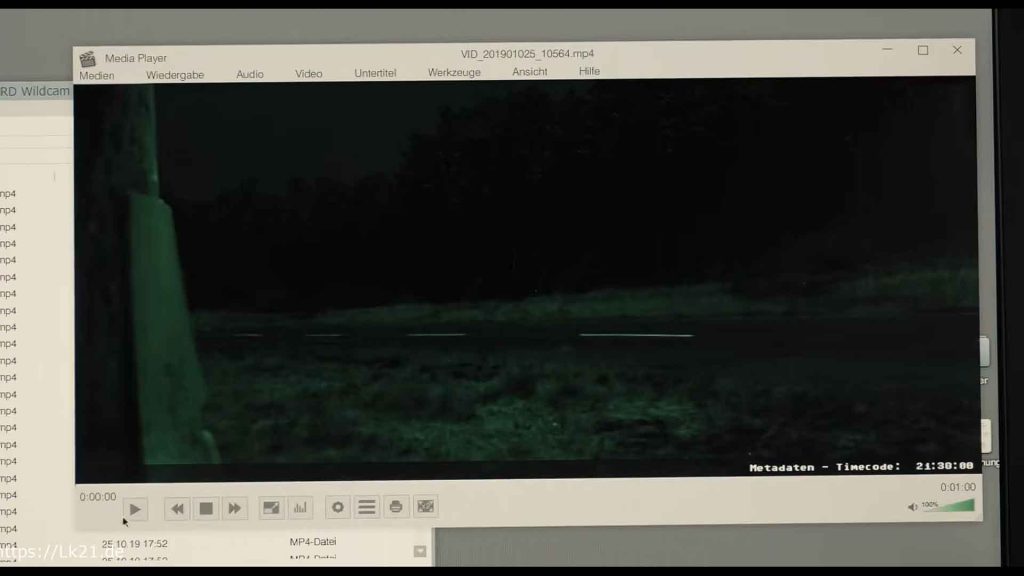Mute audio via the speaker icon
The image size is (1024, 576).
(912, 507)
